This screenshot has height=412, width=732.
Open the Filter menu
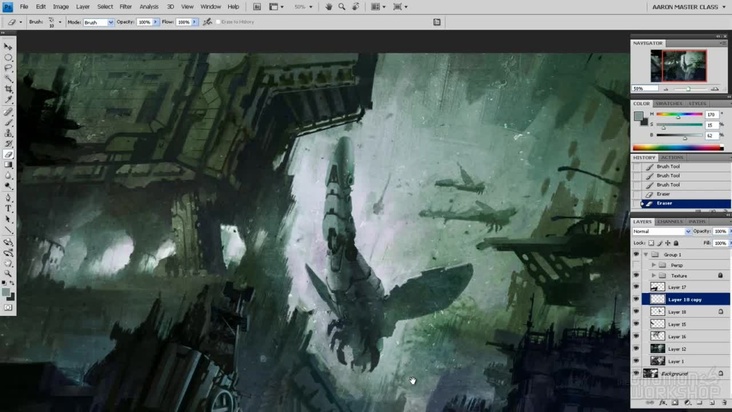click(126, 7)
